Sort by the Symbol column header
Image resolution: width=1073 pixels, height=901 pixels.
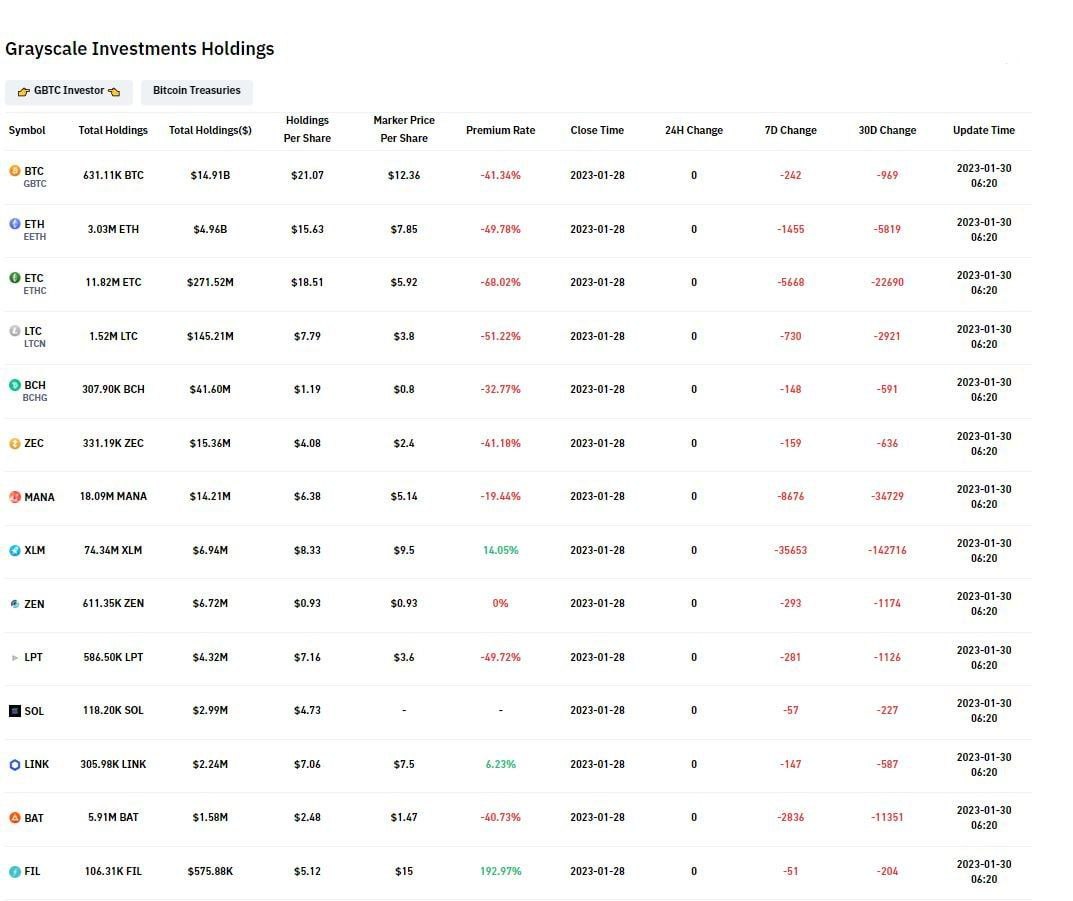pyautogui.click(x=27, y=130)
